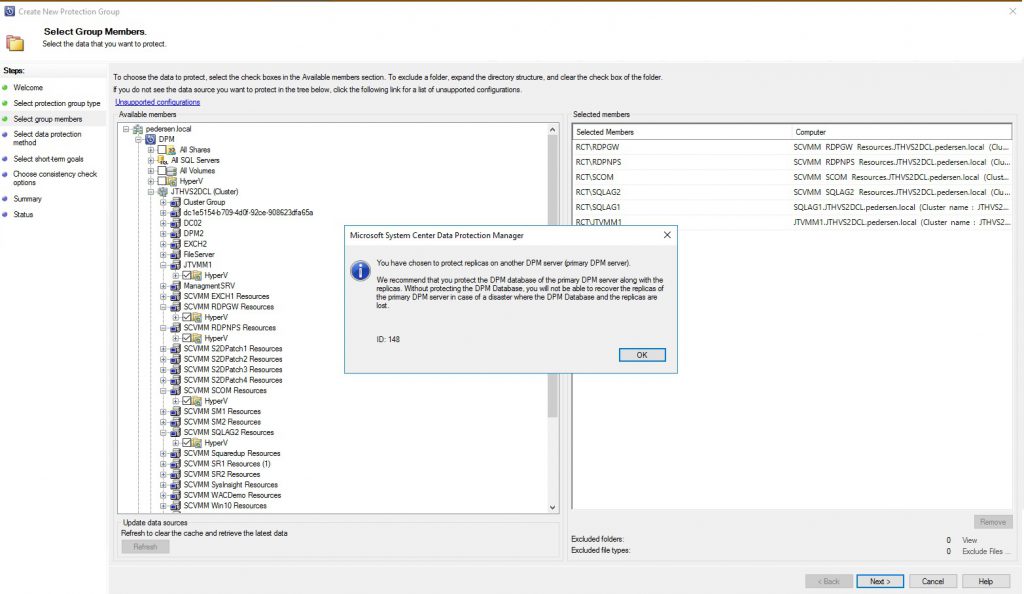Select the RCT\SQLAG1 row in Selected members

coord(792,207)
